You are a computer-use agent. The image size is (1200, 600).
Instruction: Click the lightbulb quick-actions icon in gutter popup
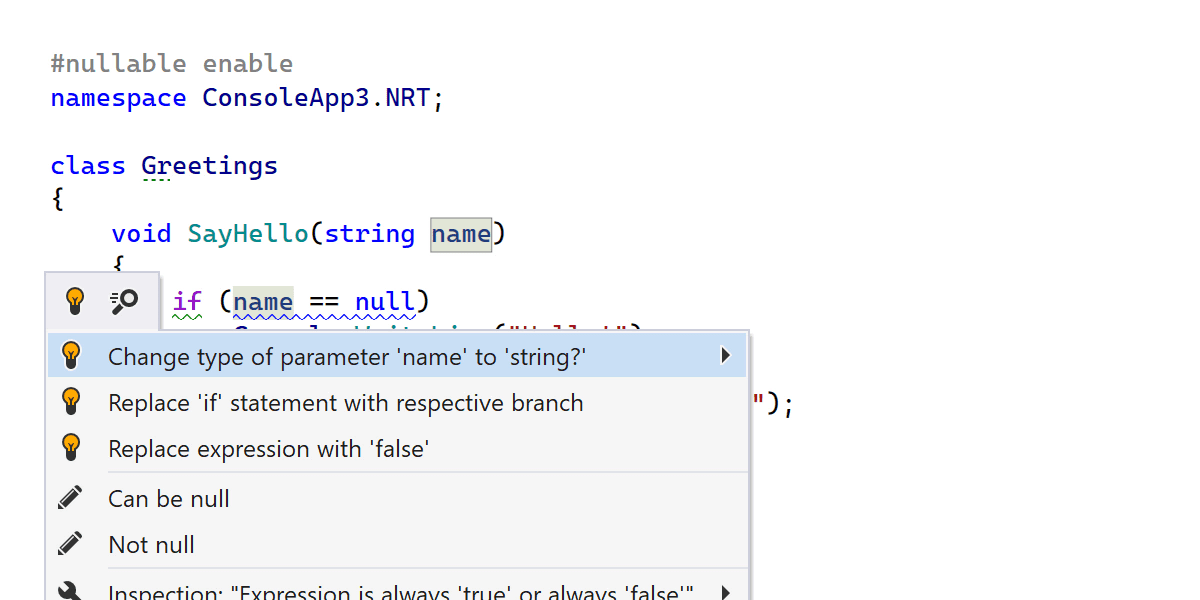[x=74, y=300]
